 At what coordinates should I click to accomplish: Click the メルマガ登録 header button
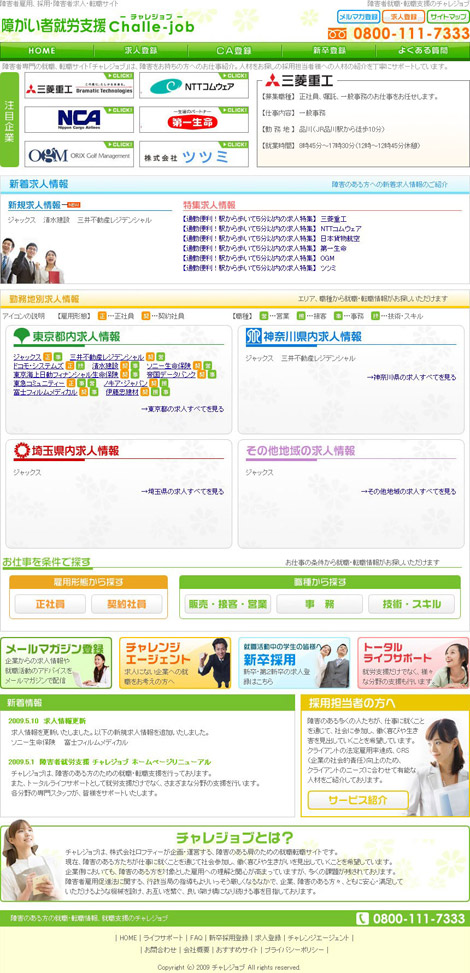coord(358,17)
